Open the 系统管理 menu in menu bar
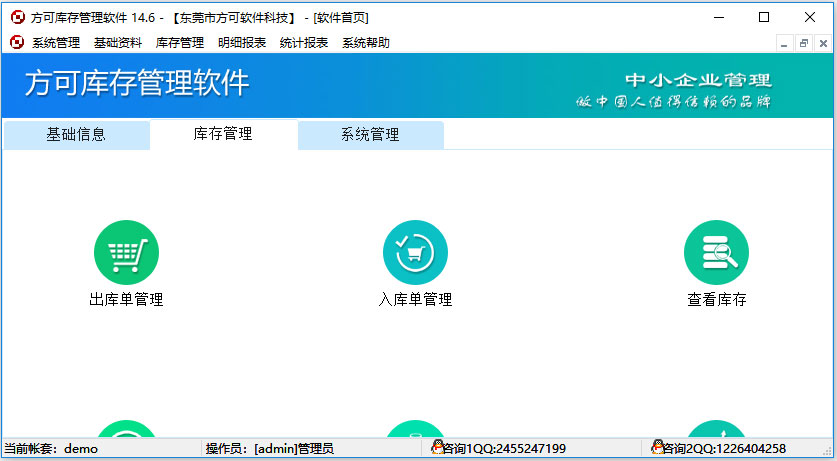837x461 pixels. click(56, 43)
